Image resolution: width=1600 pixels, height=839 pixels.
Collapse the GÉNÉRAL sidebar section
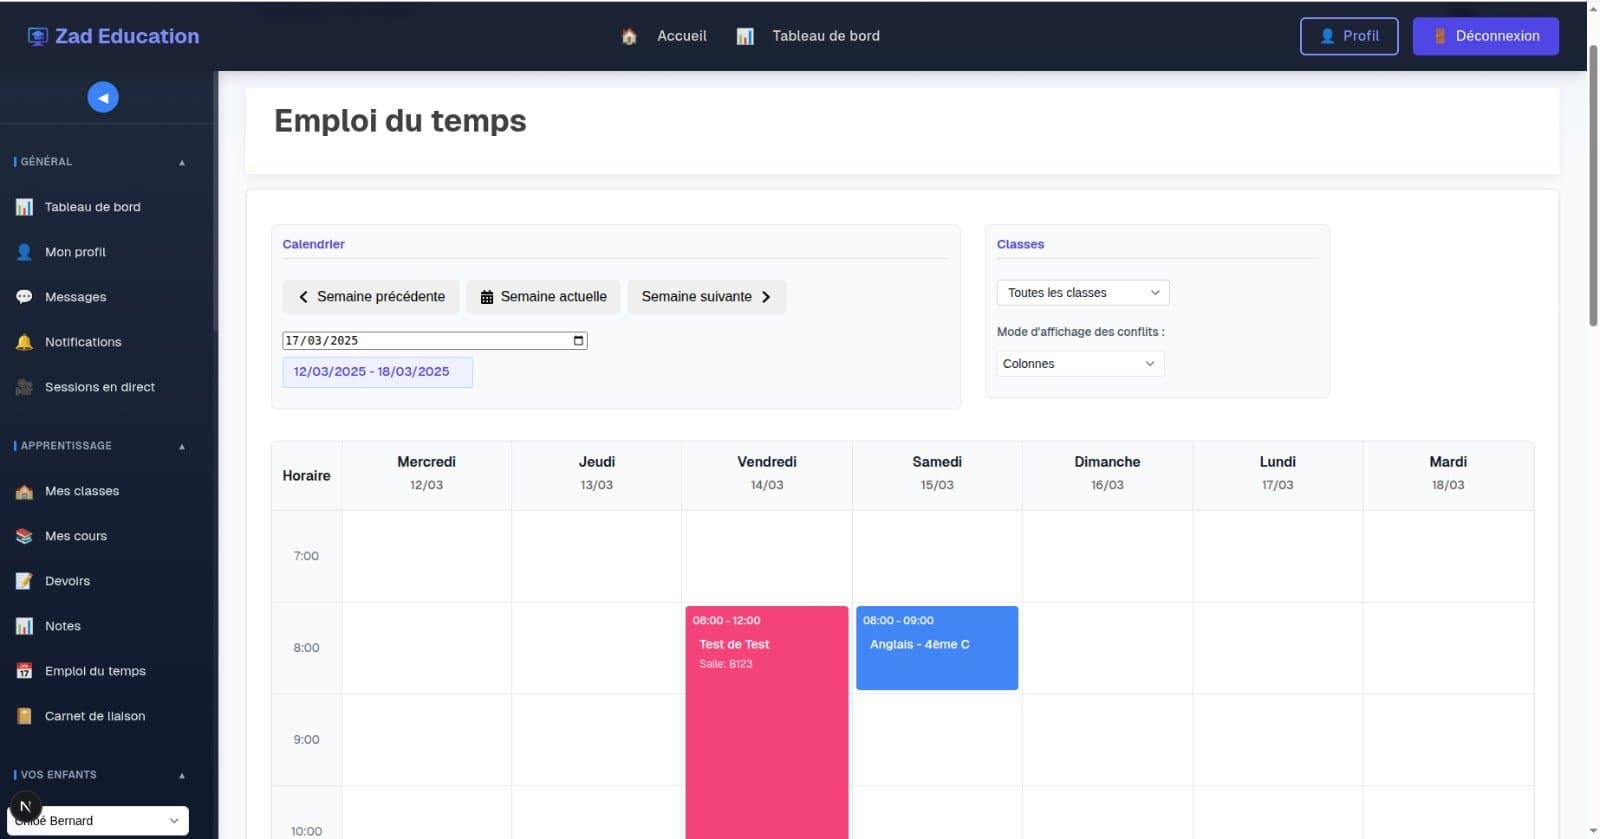pyautogui.click(x=182, y=162)
